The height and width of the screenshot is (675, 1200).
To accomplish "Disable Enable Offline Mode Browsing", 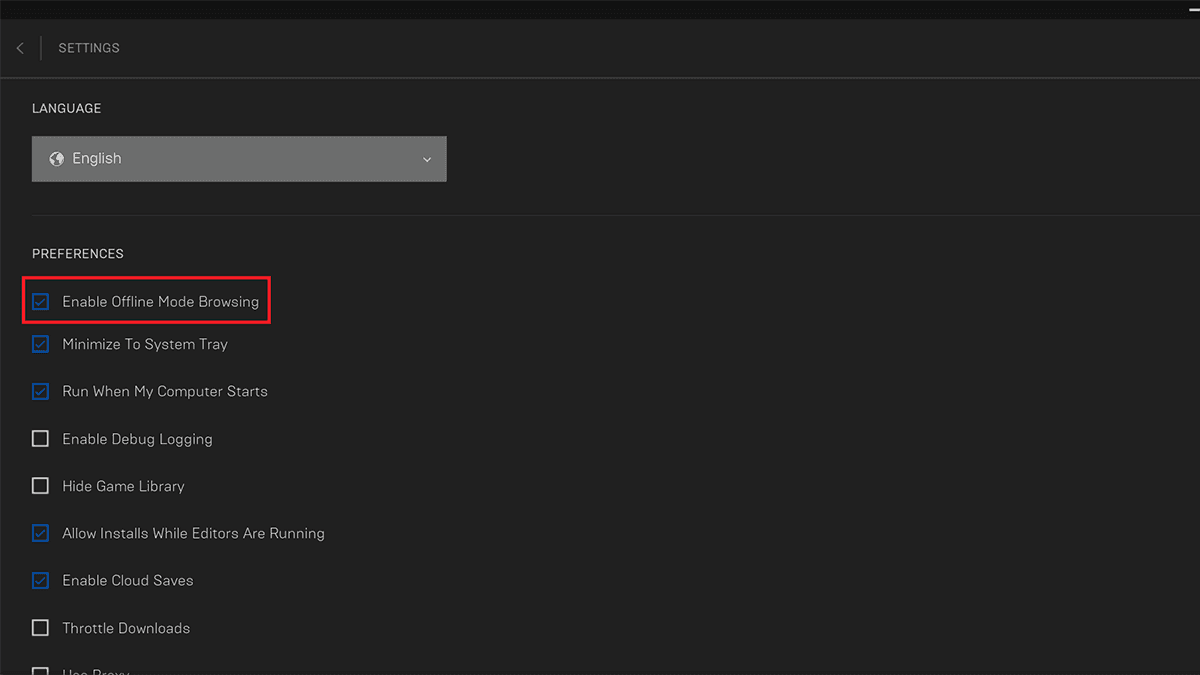I will (x=40, y=300).
